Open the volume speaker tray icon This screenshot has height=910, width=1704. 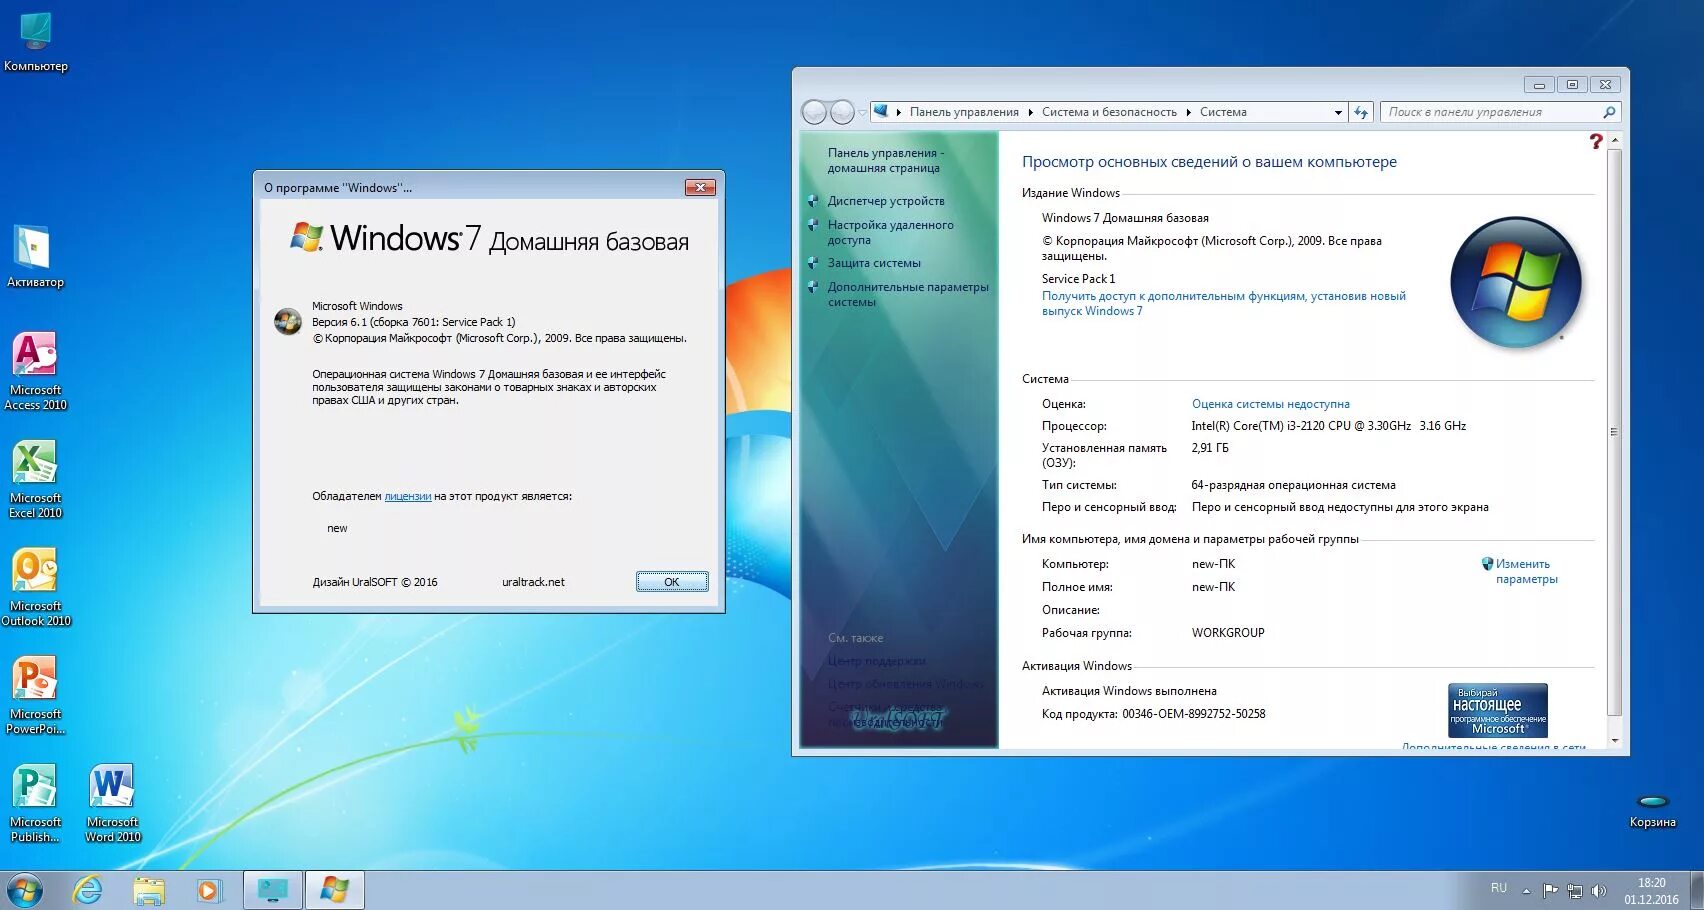pyautogui.click(x=1599, y=890)
